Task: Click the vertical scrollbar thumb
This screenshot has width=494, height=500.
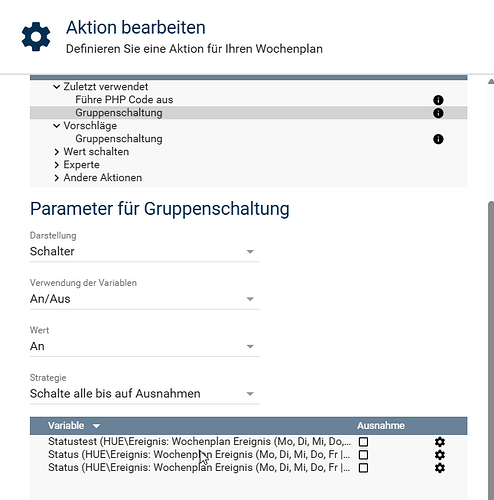Action: click(491, 350)
